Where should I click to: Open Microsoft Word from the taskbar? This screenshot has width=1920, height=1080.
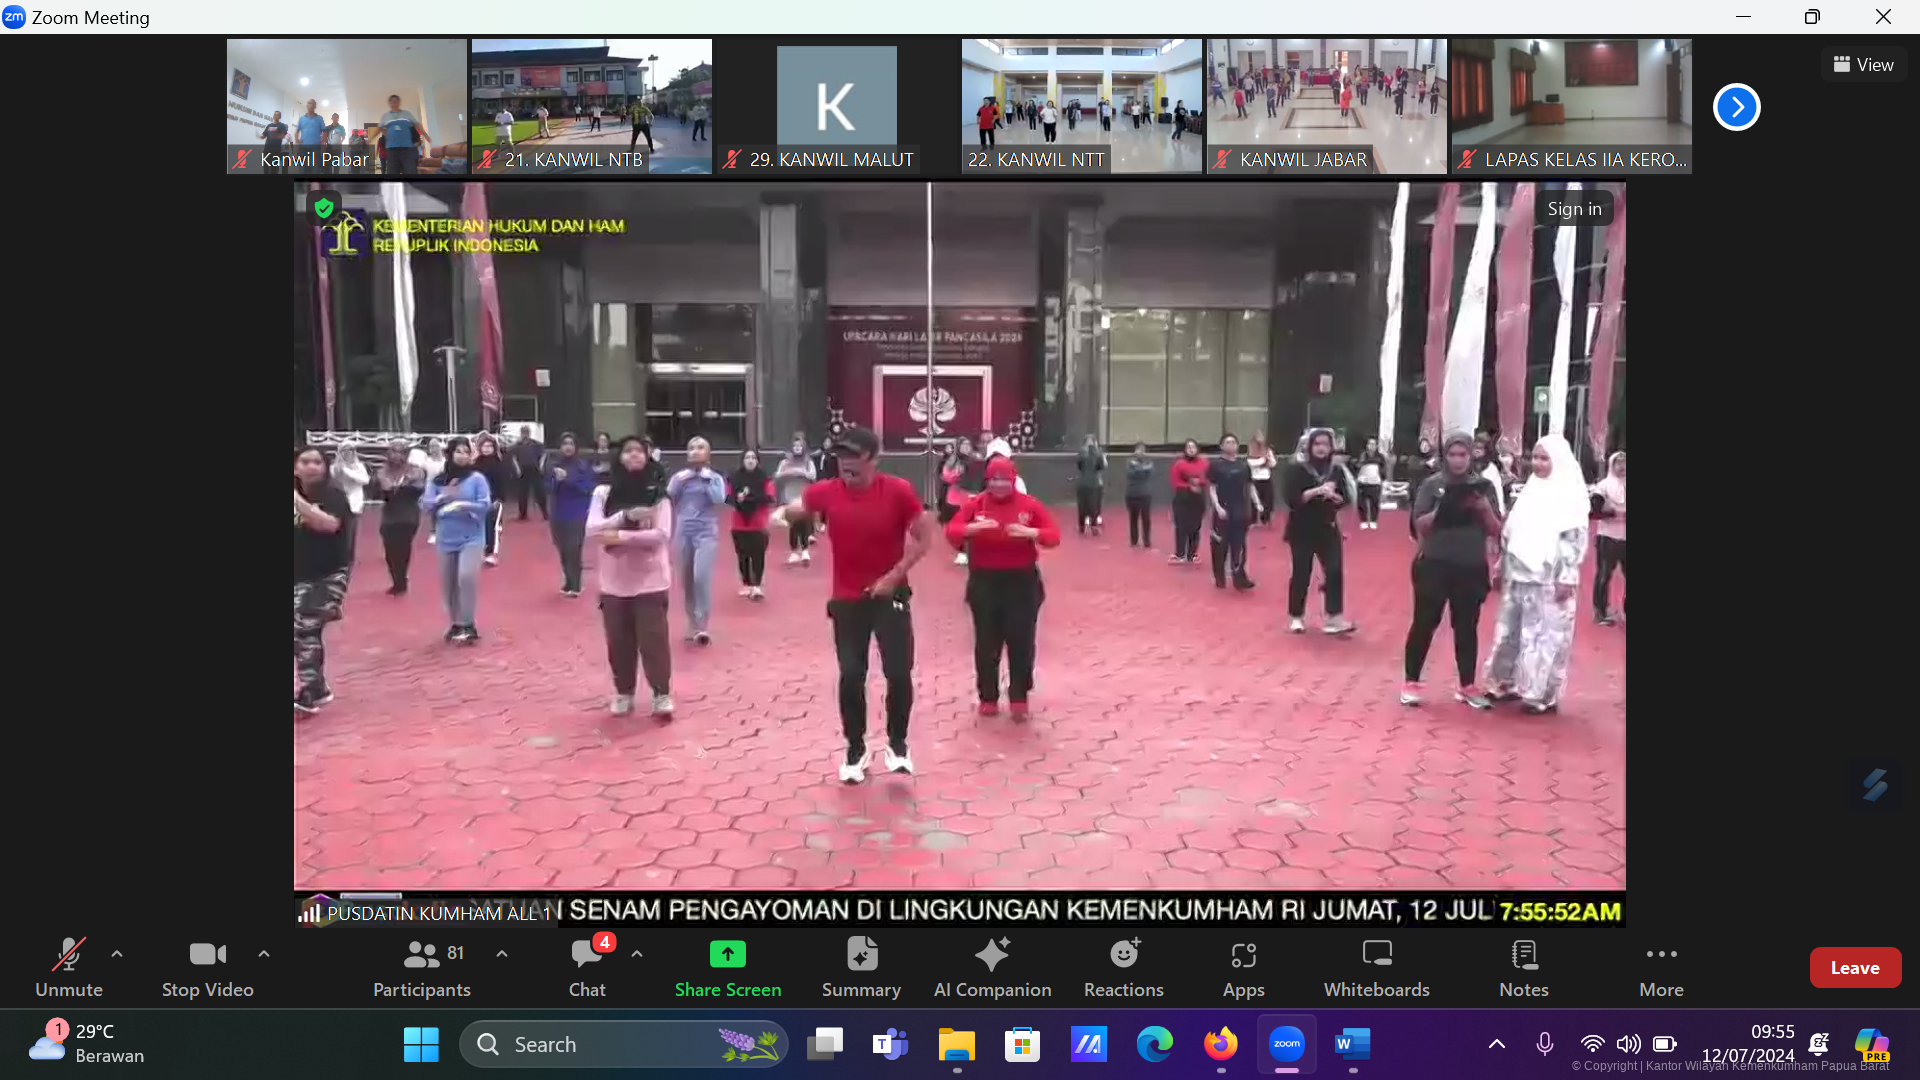1353,1045
